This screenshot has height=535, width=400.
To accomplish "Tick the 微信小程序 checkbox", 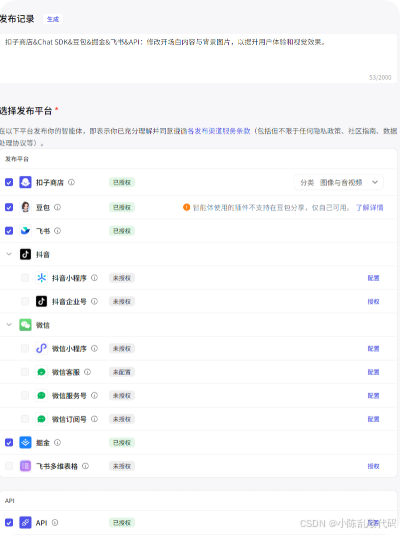I will pos(25,348).
